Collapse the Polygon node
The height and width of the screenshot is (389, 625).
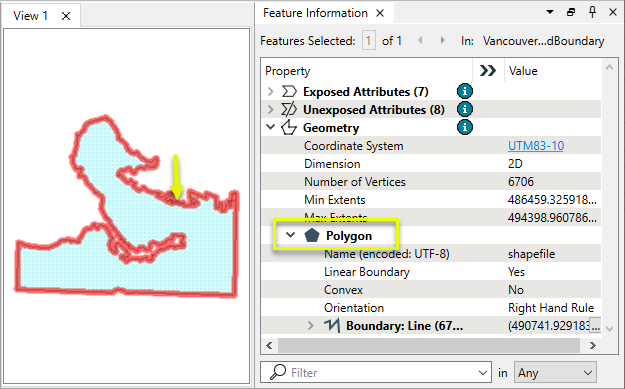291,235
